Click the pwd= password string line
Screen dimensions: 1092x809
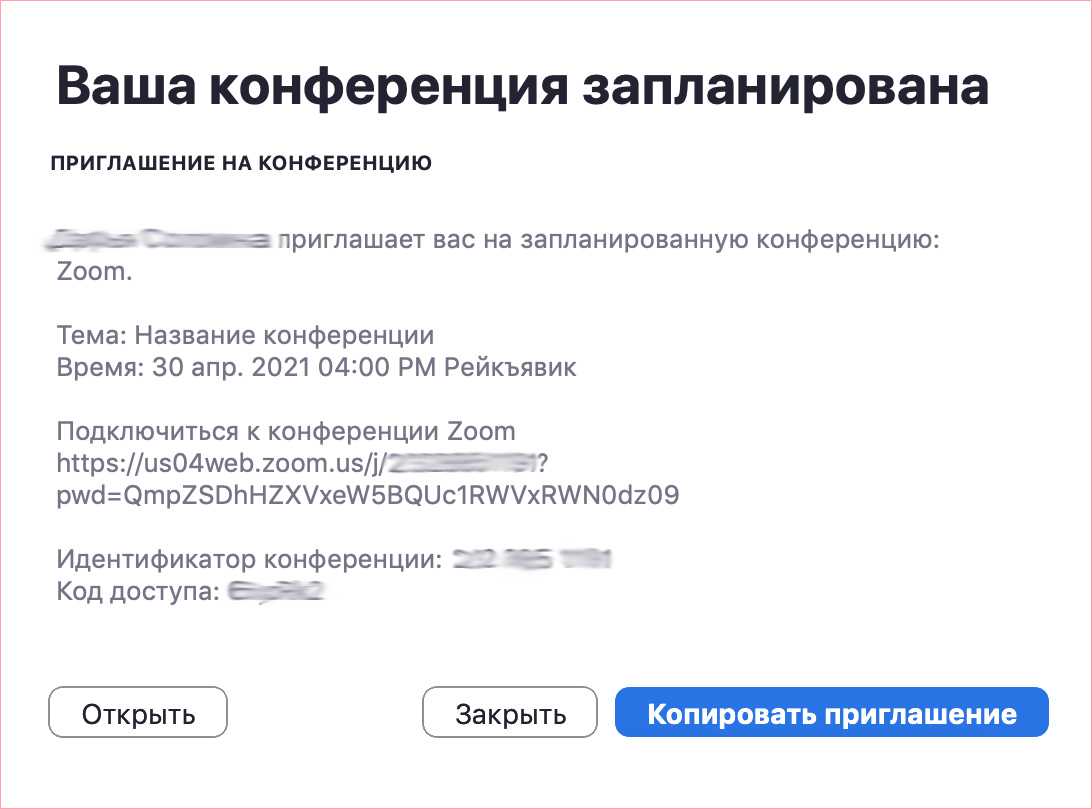[x=368, y=495]
